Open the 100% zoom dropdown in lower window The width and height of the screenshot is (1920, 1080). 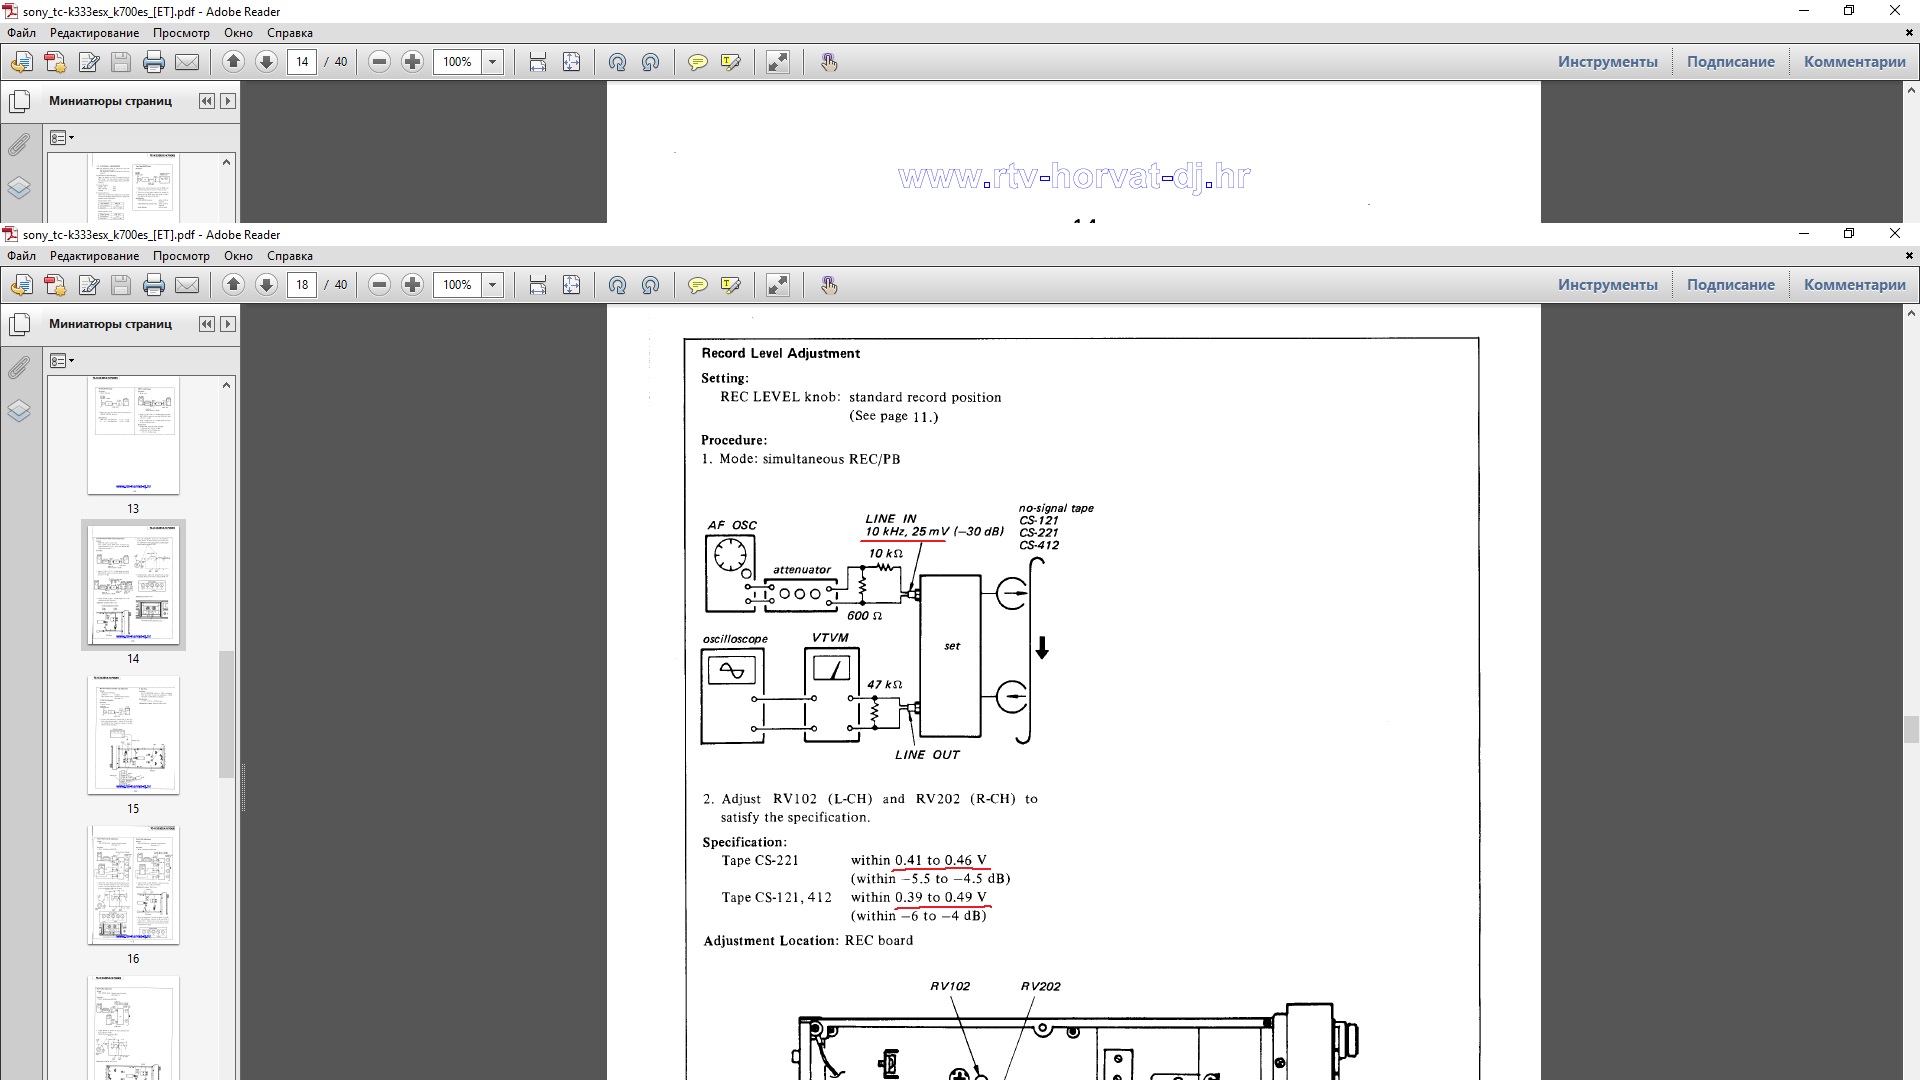[x=492, y=285]
